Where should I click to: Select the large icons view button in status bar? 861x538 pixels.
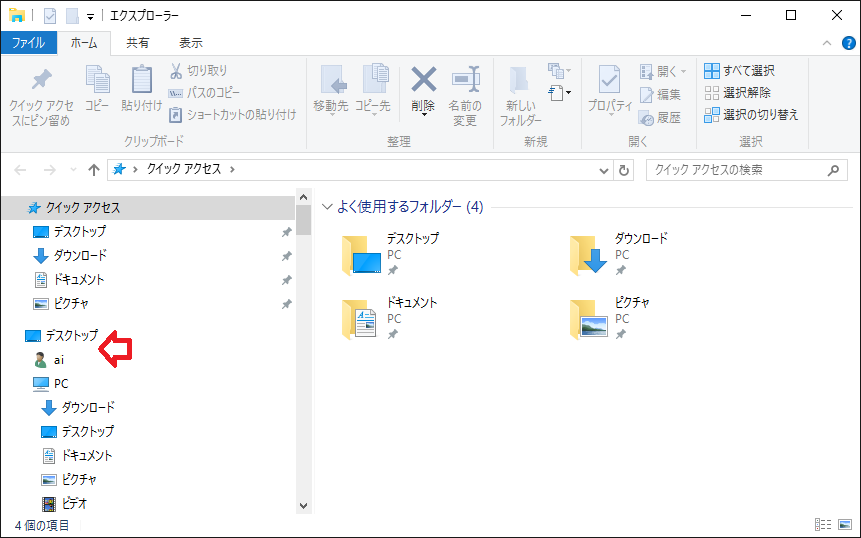(843, 525)
